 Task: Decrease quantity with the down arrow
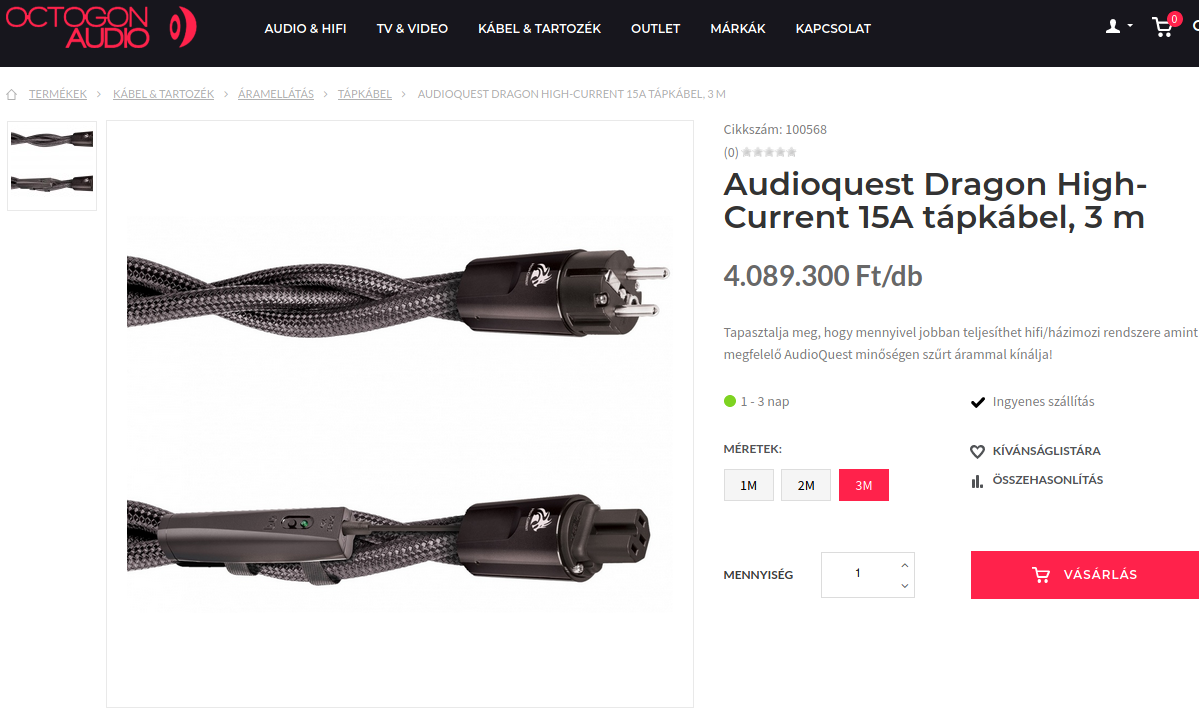tap(905, 586)
